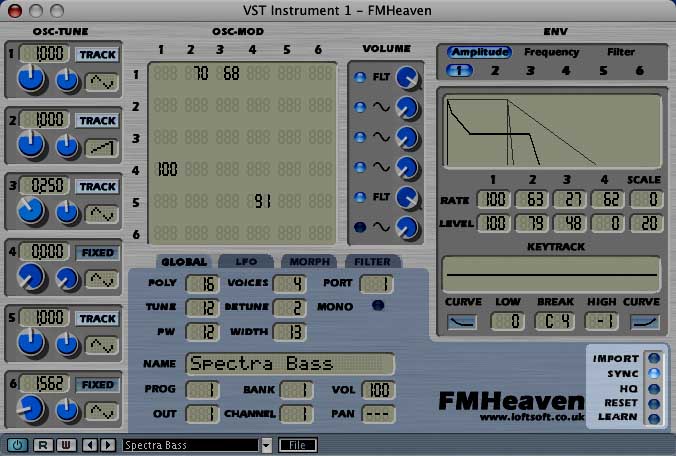Screen dimensions: 676x456
Task: Select the GLOBAL tab
Action: [184, 261]
